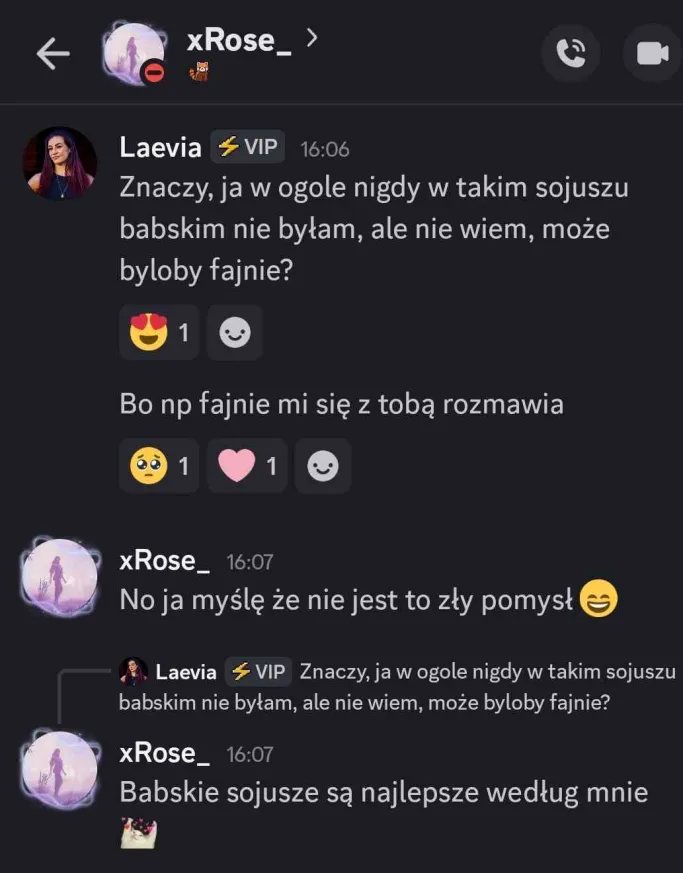Jump to the quoted Laevia reply preview
Image resolution: width=683 pixels, height=873 pixels.
pos(400,687)
